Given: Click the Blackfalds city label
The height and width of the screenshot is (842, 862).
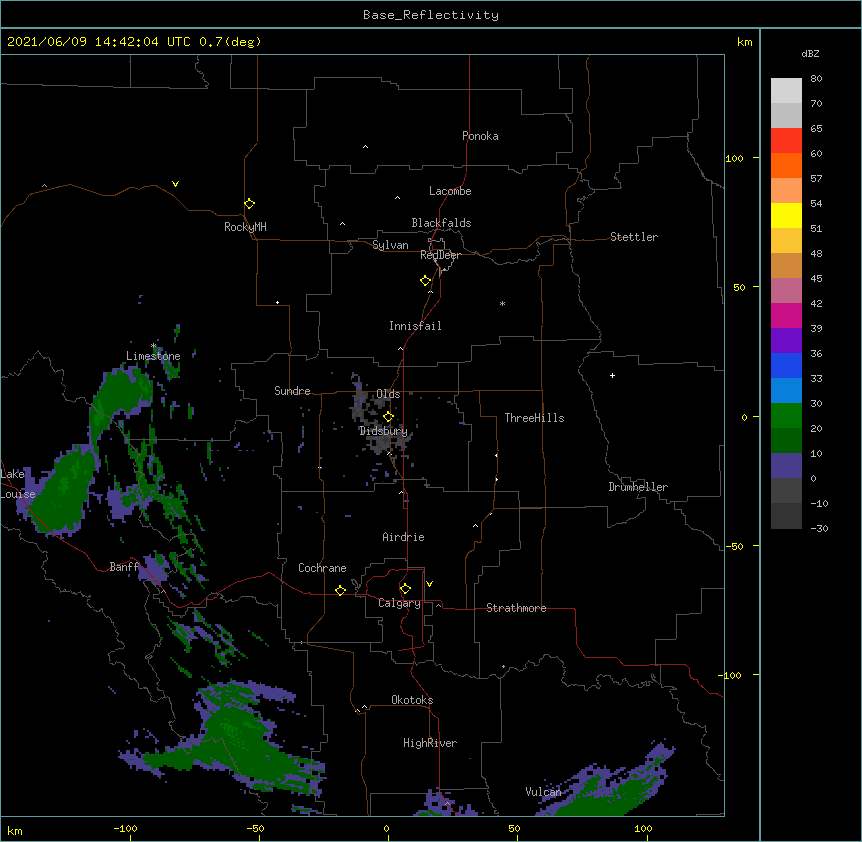Looking at the screenshot, I should point(441,223).
